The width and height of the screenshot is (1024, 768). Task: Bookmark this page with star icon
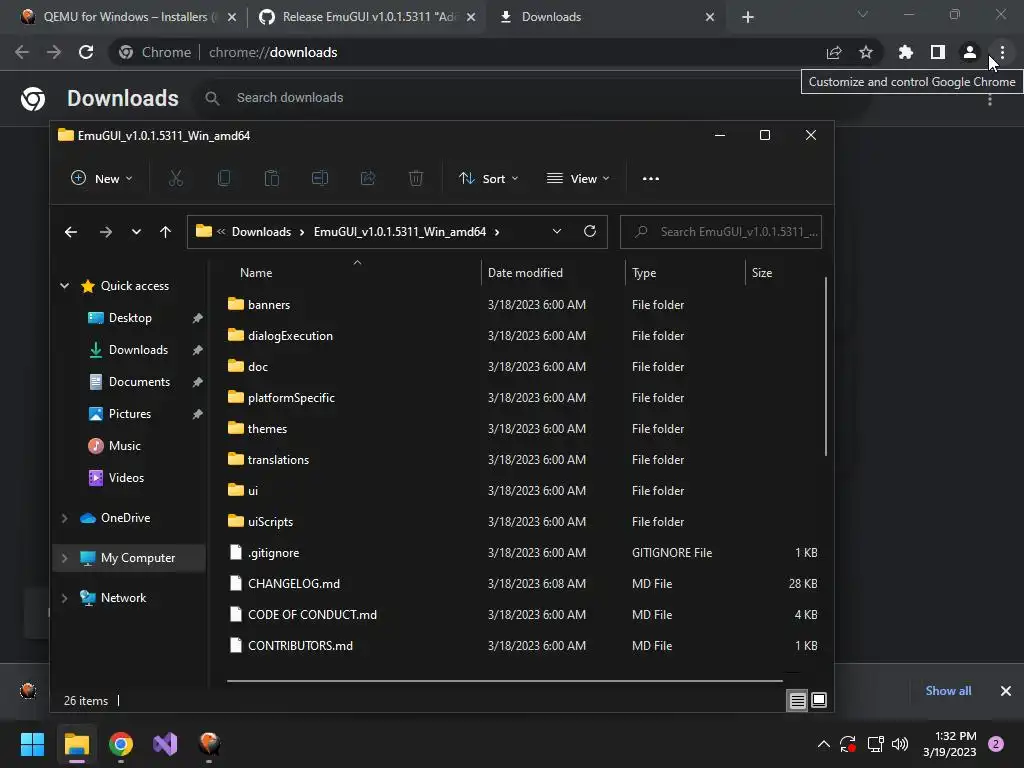click(866, 52)
